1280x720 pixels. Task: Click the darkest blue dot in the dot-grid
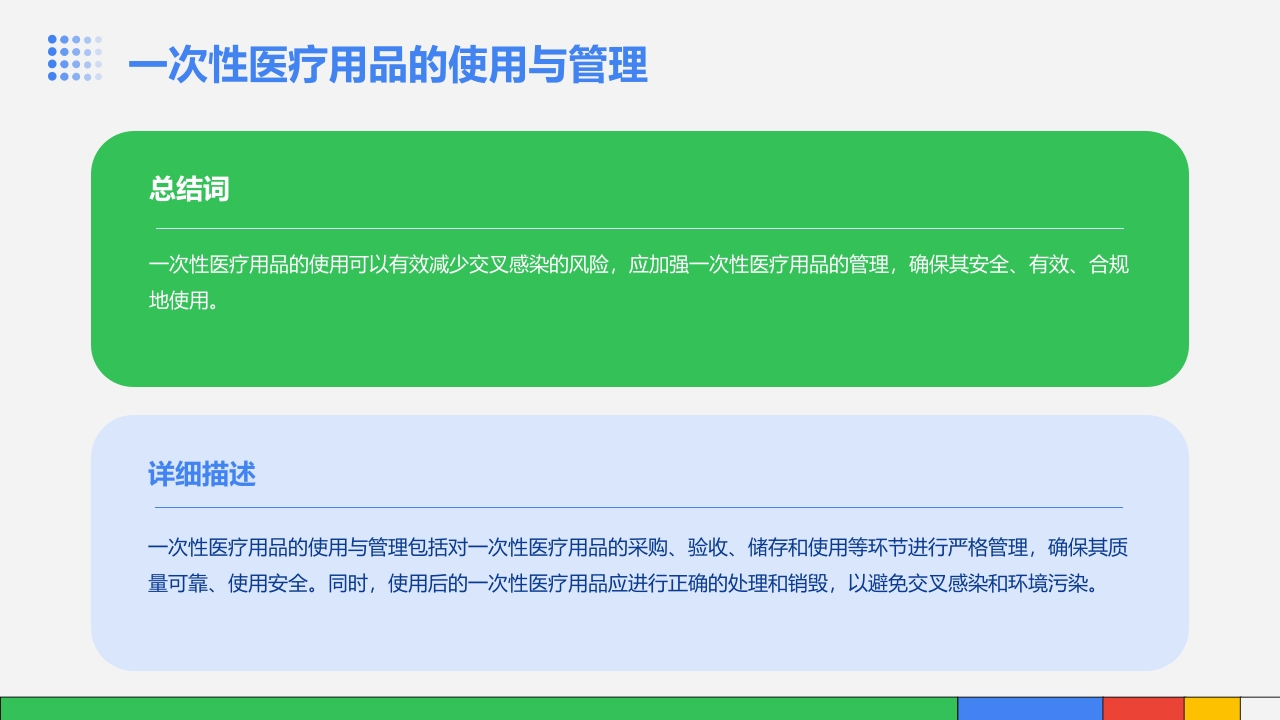(50, 39)
